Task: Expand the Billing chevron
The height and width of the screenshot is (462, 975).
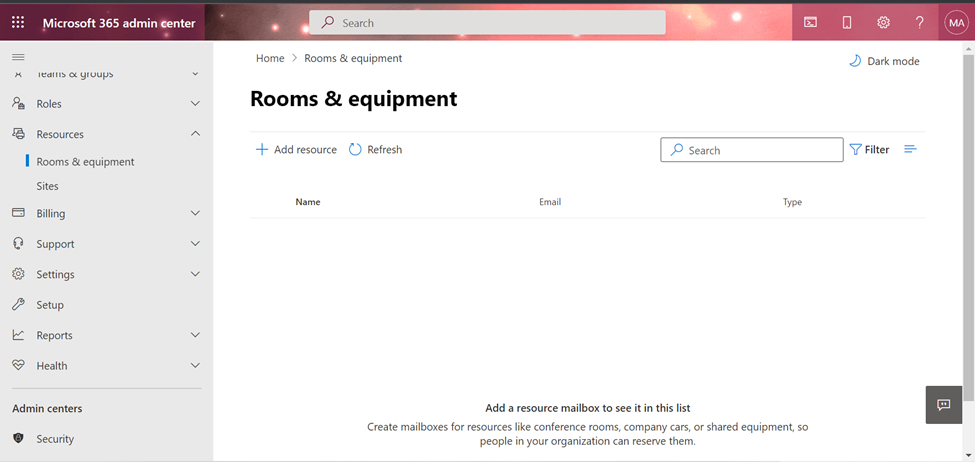Action: [195, 213]
